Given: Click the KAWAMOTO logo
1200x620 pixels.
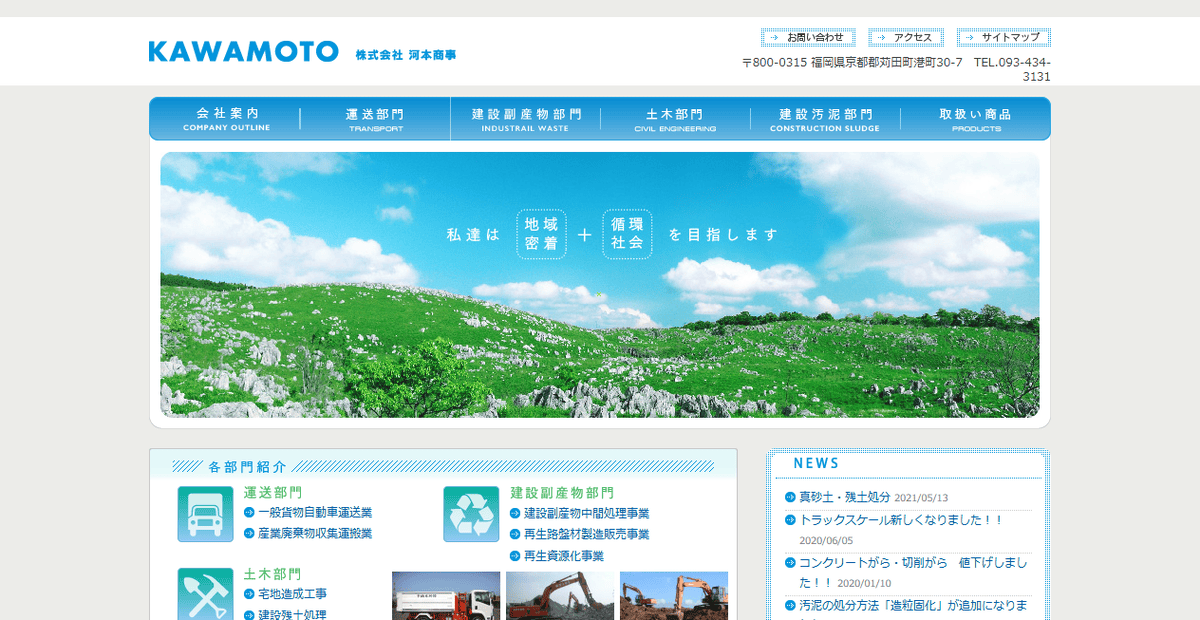Looking at the screenshot, I should click(x=245, y=48).
